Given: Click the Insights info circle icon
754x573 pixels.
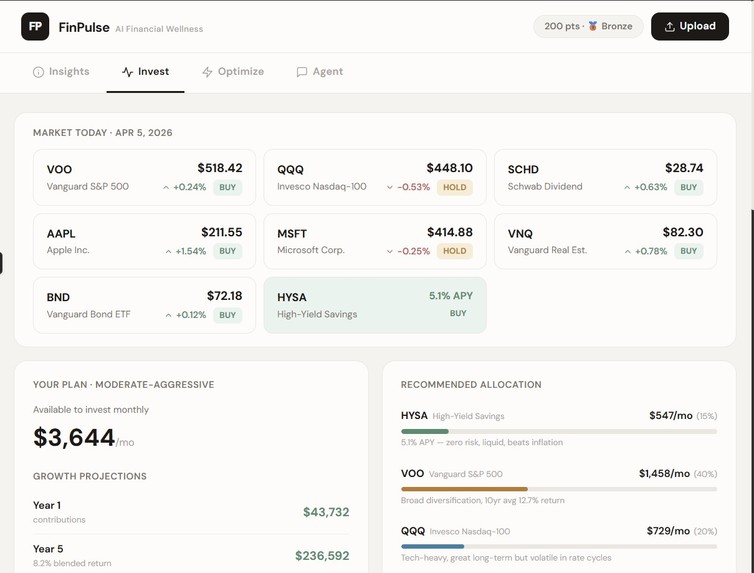Looking at the screenshot, I should [38, 72].
